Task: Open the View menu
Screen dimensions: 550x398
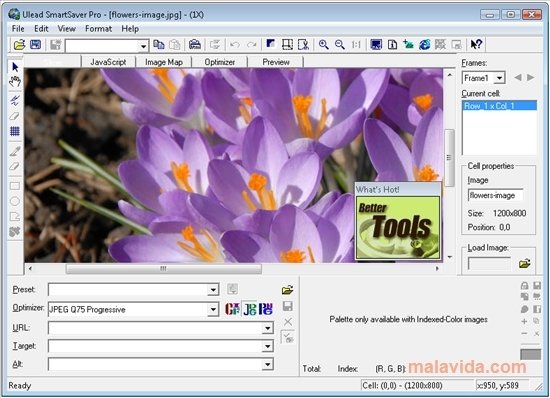Action: point(67,29)
